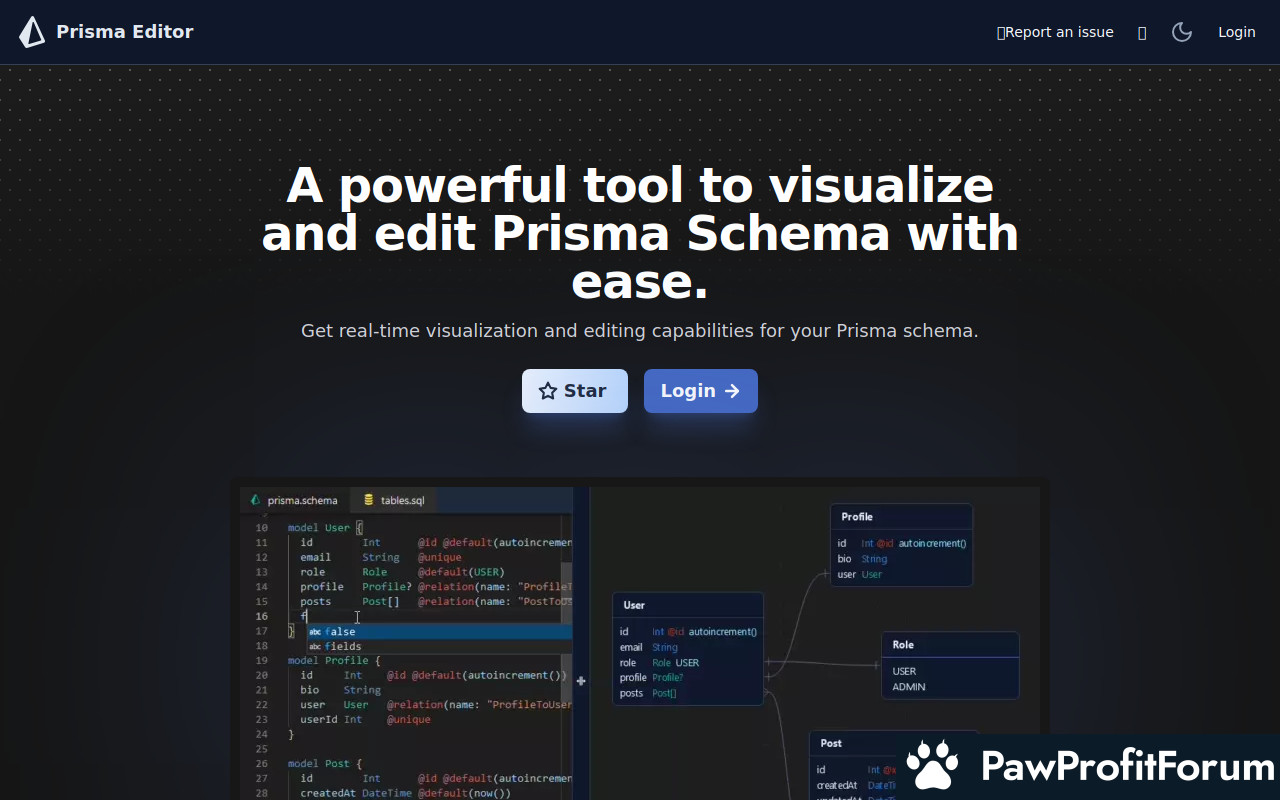Choose the 'fields' autocomplete suggestion
The height and width of the screenshot is (800, 1280).
click(x=439, y=647)
